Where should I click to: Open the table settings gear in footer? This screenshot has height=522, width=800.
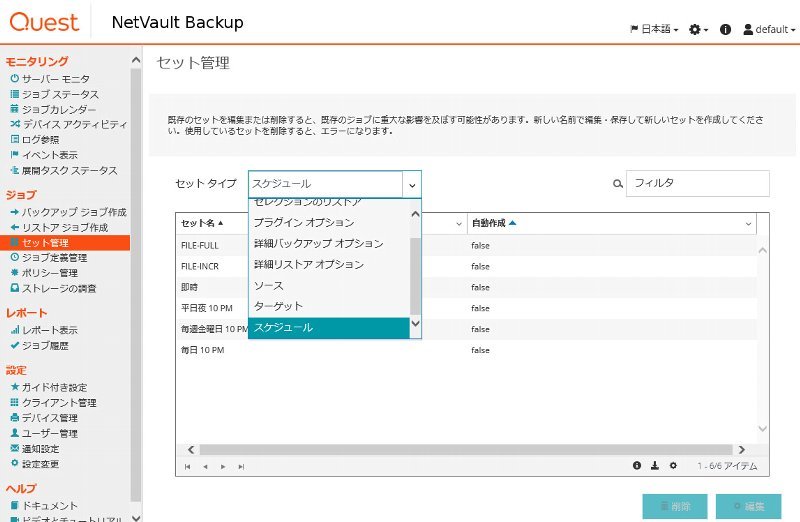point(673,465)
